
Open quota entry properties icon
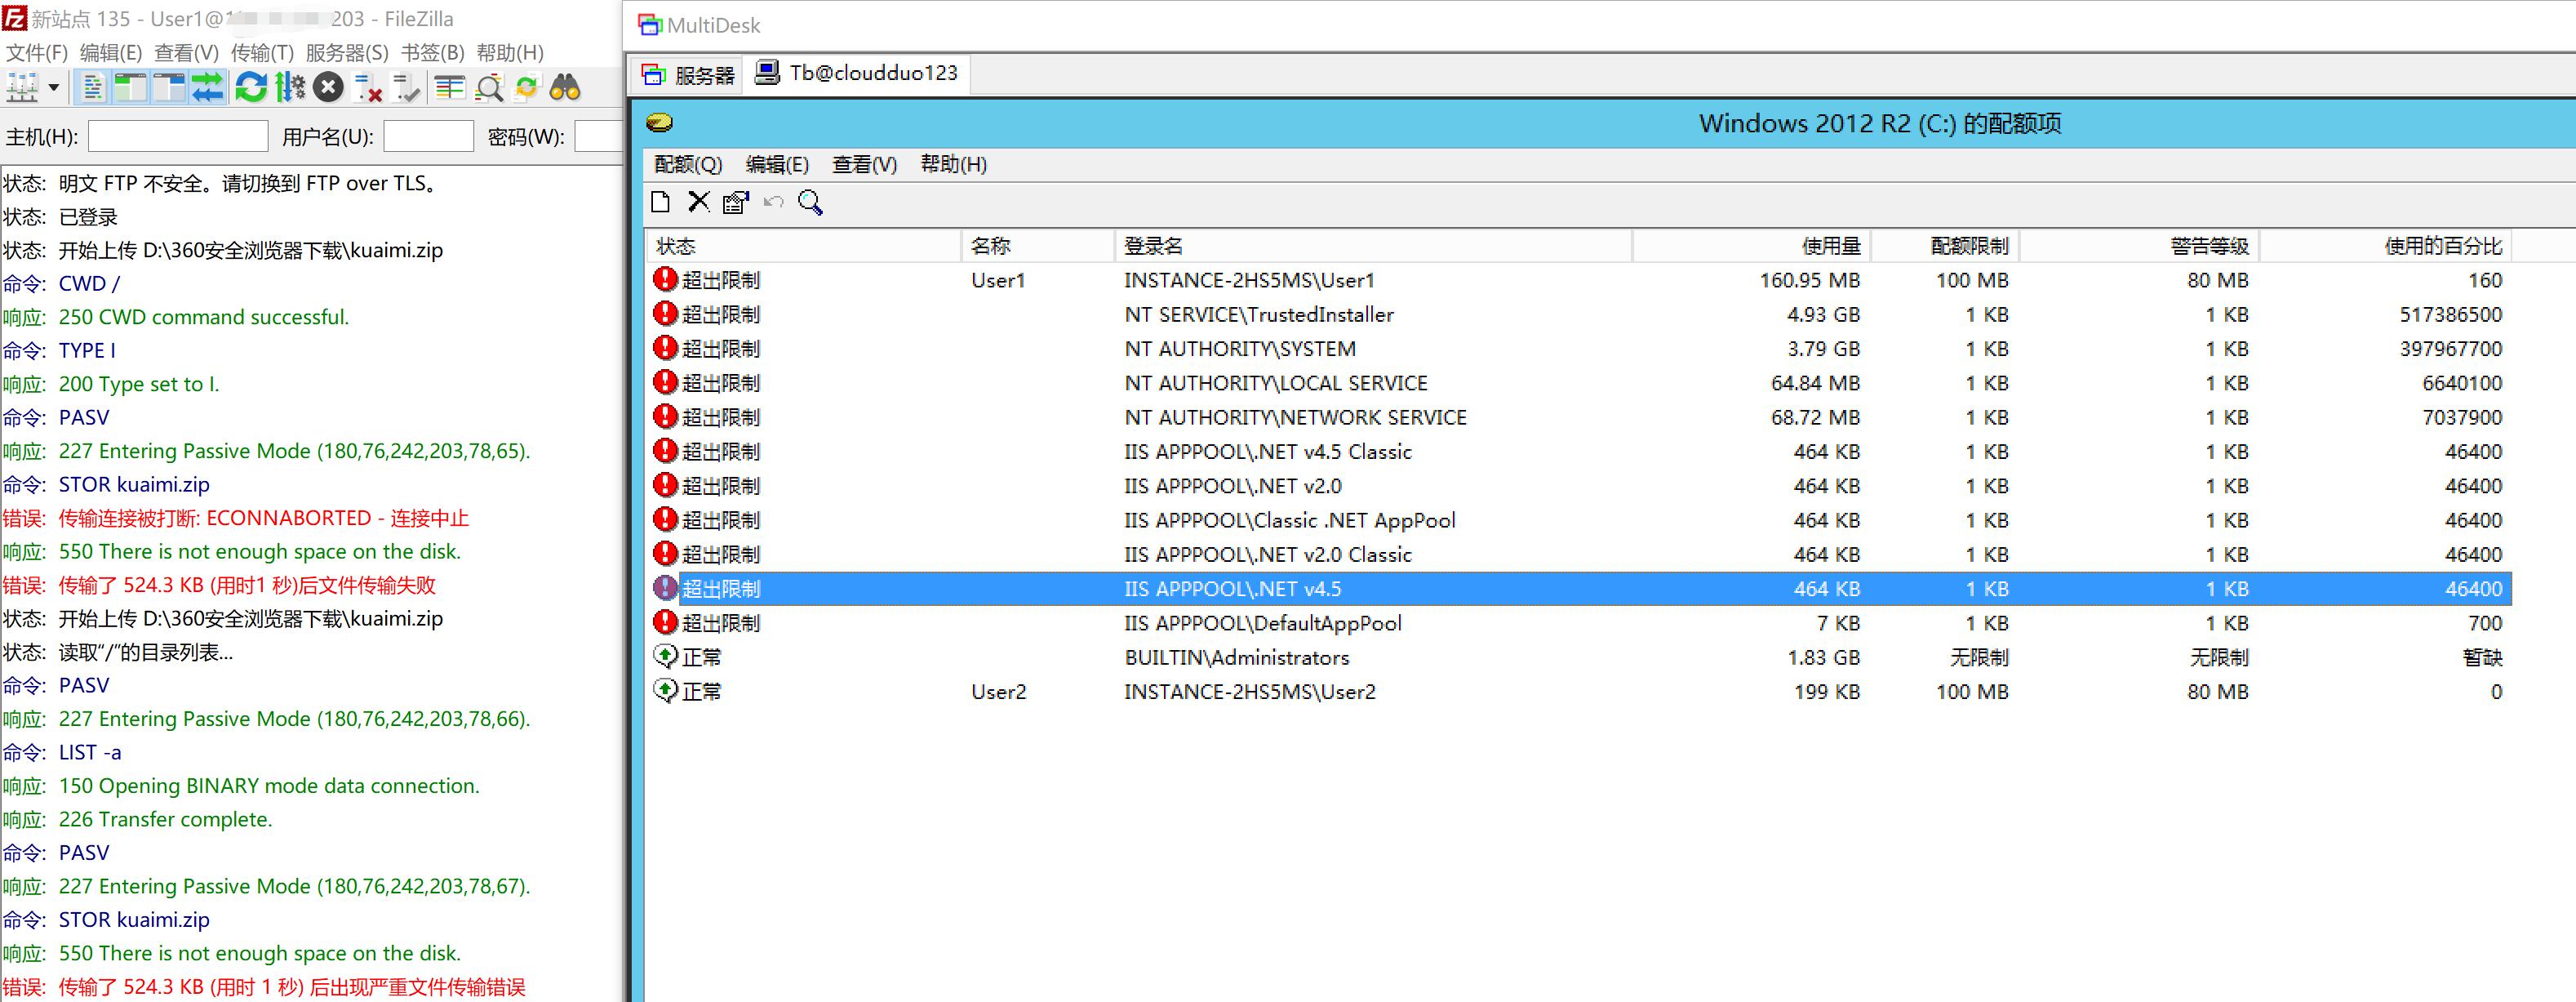735,203
